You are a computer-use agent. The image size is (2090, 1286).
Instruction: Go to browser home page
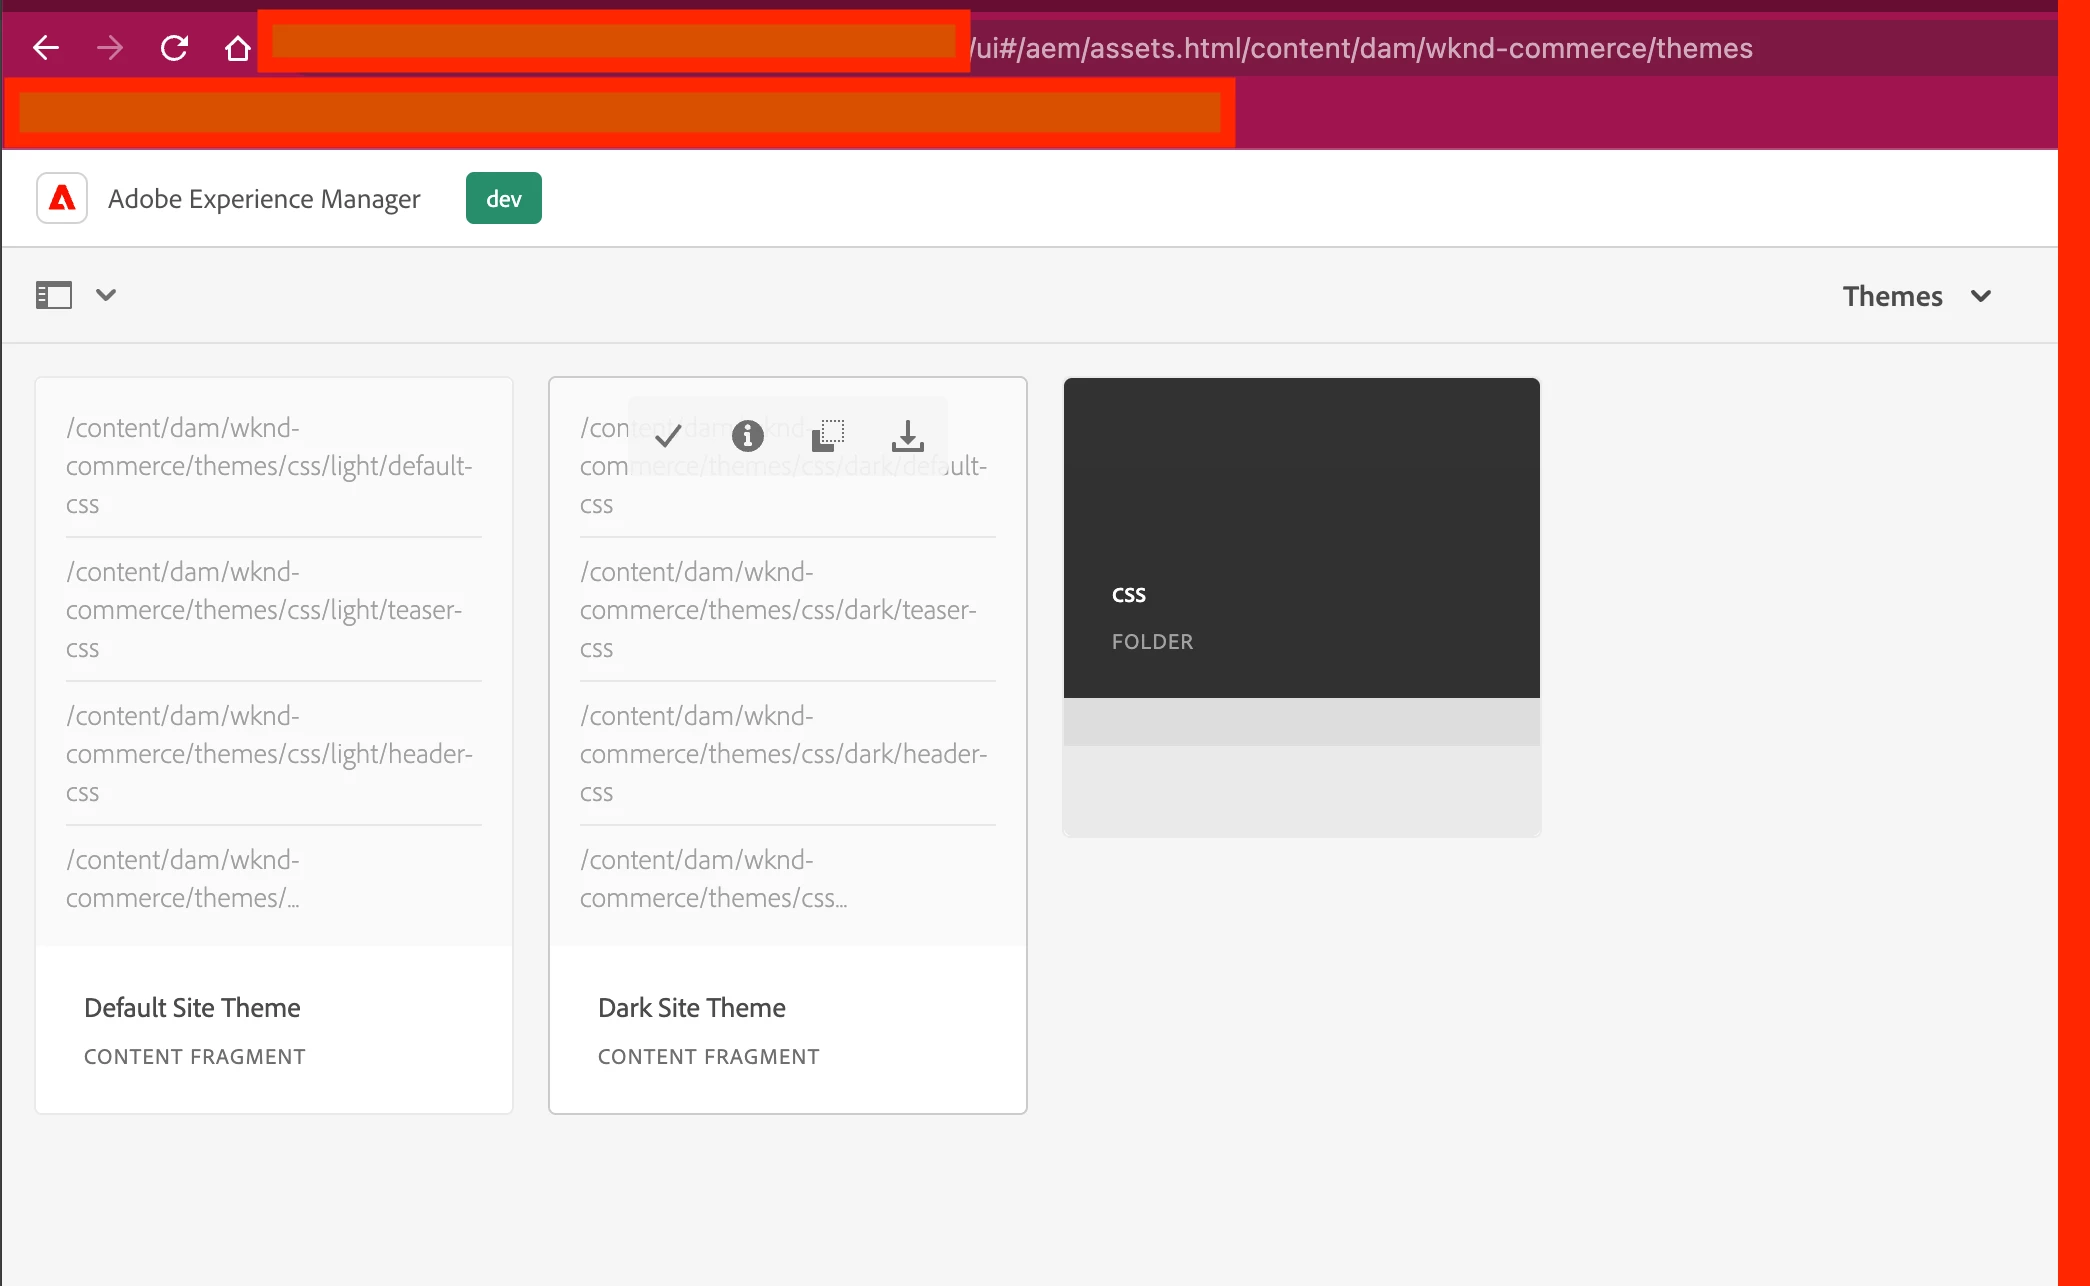point(237,48)
